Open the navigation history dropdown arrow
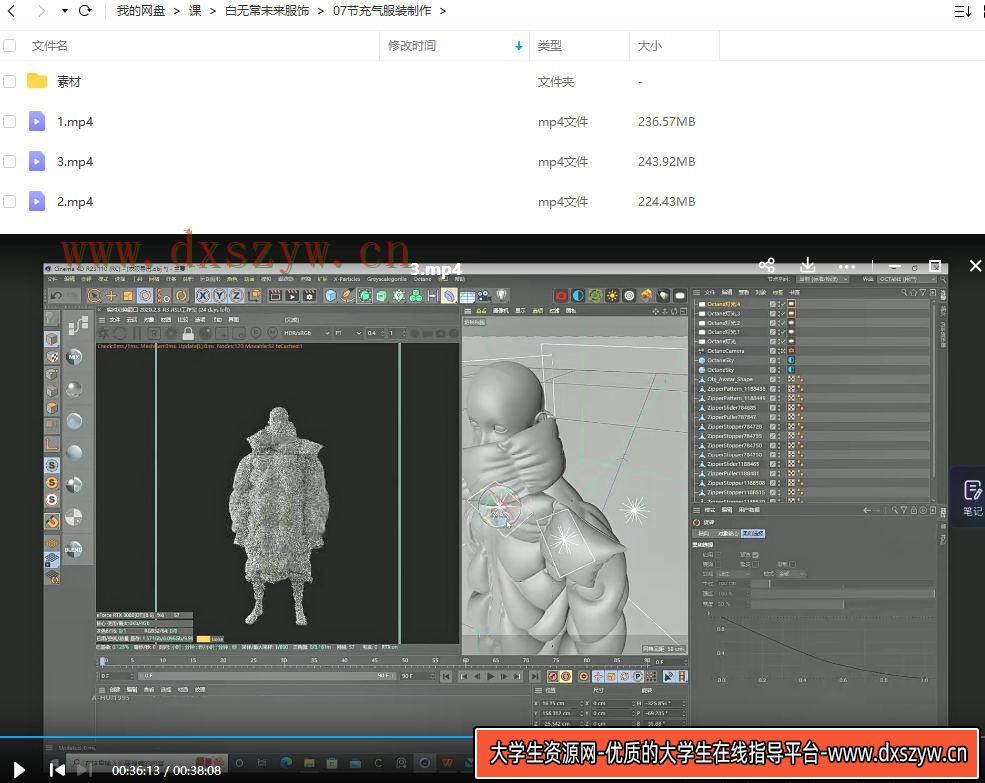 (x=65, y=11)
